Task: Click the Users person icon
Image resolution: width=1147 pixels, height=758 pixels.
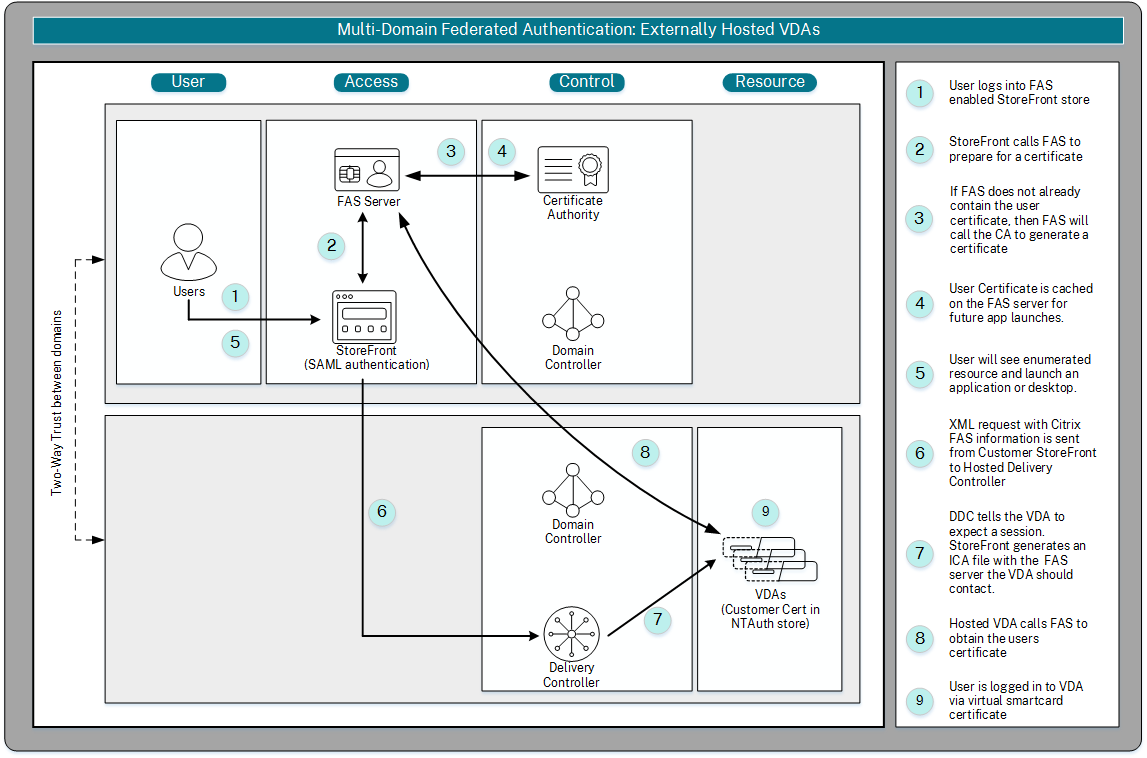Action: point(189,252)
